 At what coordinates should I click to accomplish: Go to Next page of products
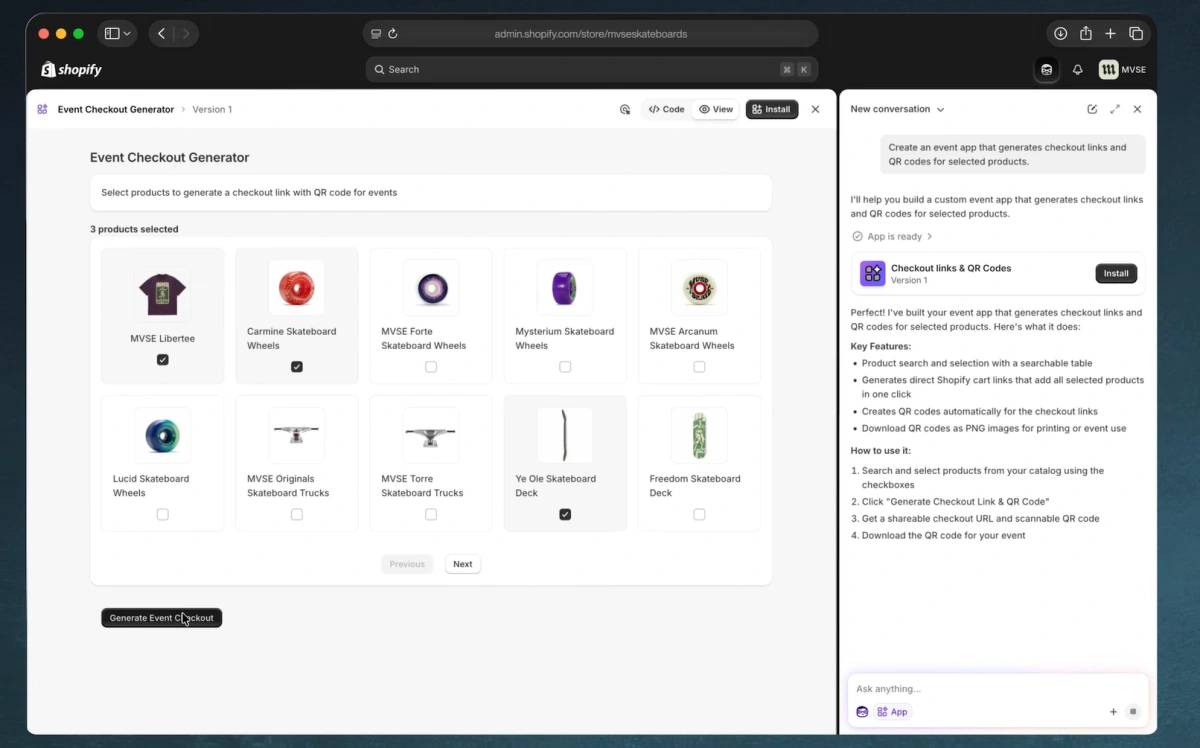pos(462,564)
